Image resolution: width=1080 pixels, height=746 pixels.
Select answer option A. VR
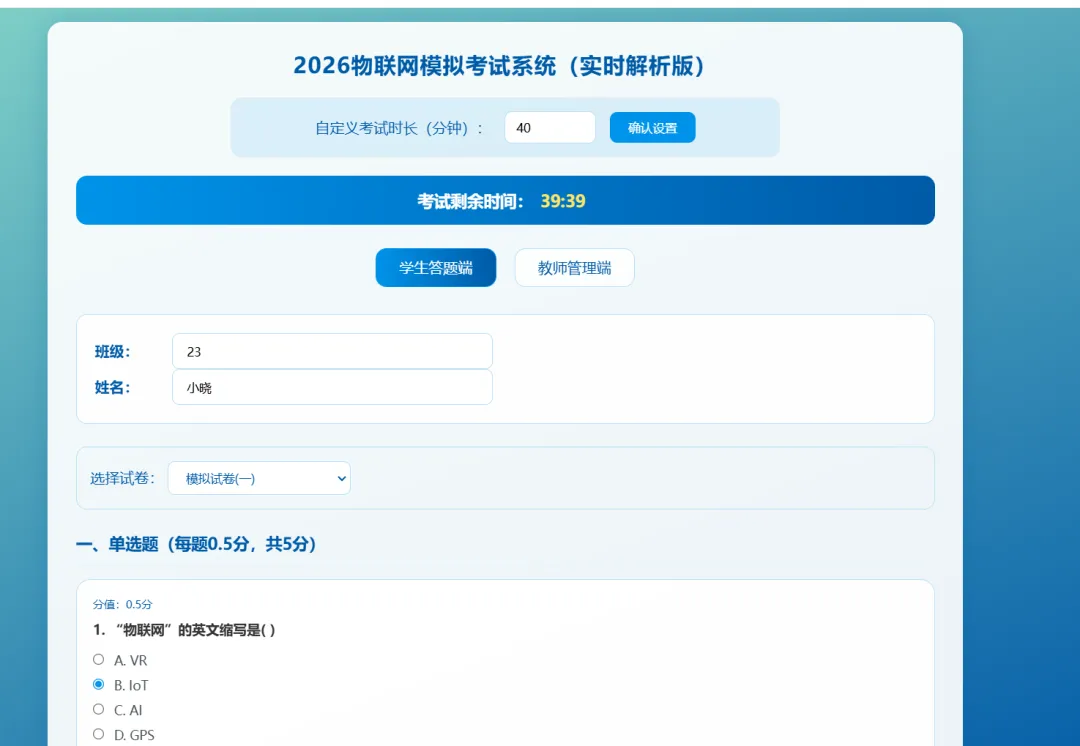98,659
